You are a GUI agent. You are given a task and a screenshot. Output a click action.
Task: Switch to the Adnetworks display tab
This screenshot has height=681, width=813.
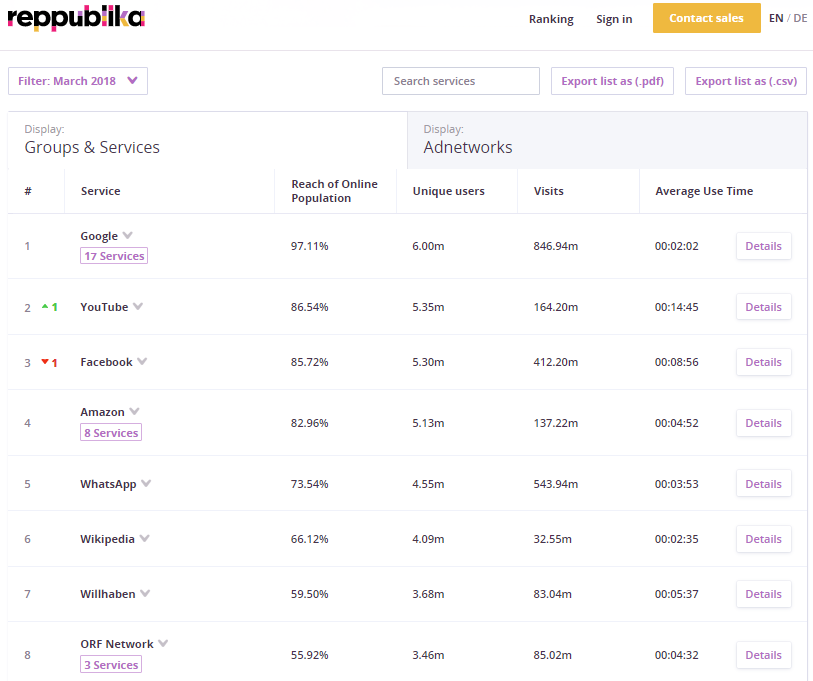(607, 140)
